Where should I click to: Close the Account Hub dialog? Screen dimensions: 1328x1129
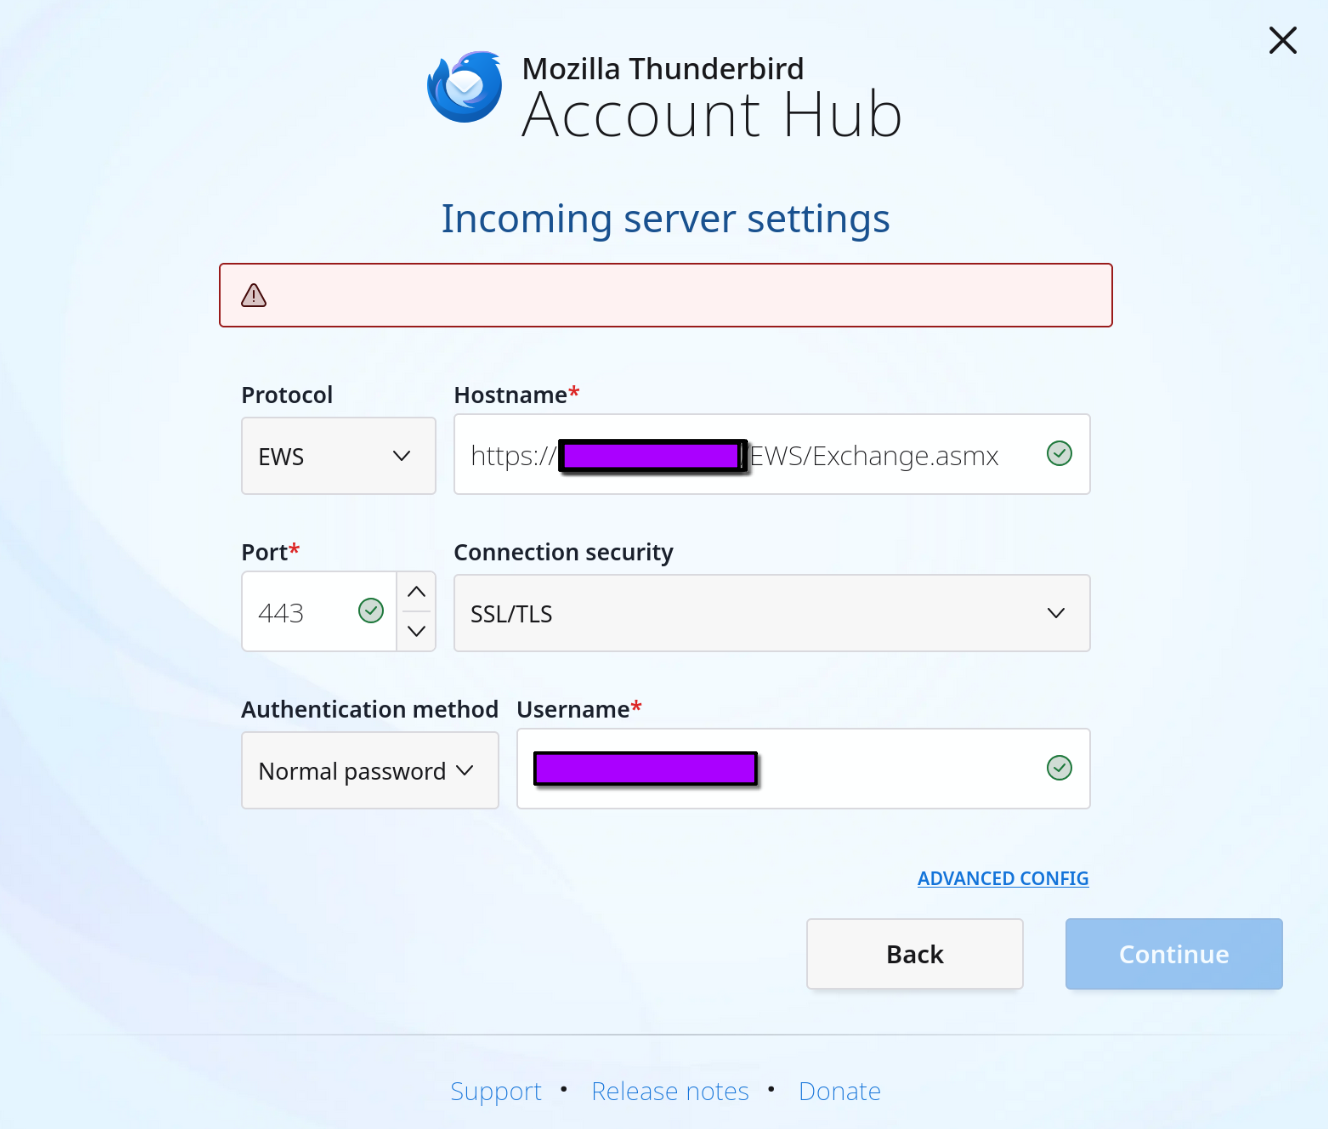point(1282,40)
